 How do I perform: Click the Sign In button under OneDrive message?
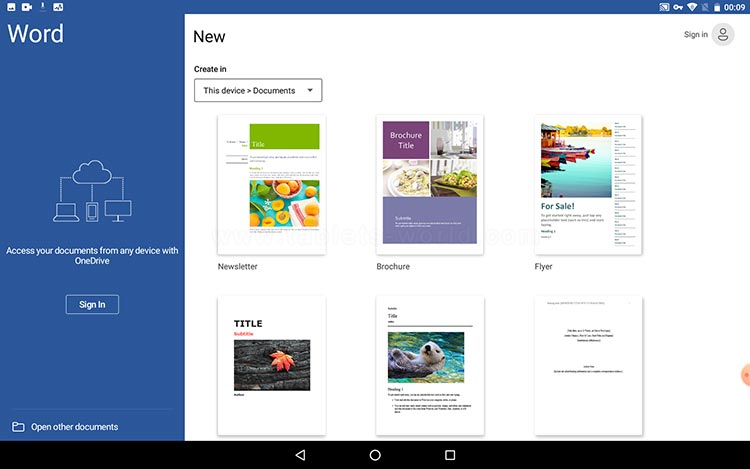92,304
